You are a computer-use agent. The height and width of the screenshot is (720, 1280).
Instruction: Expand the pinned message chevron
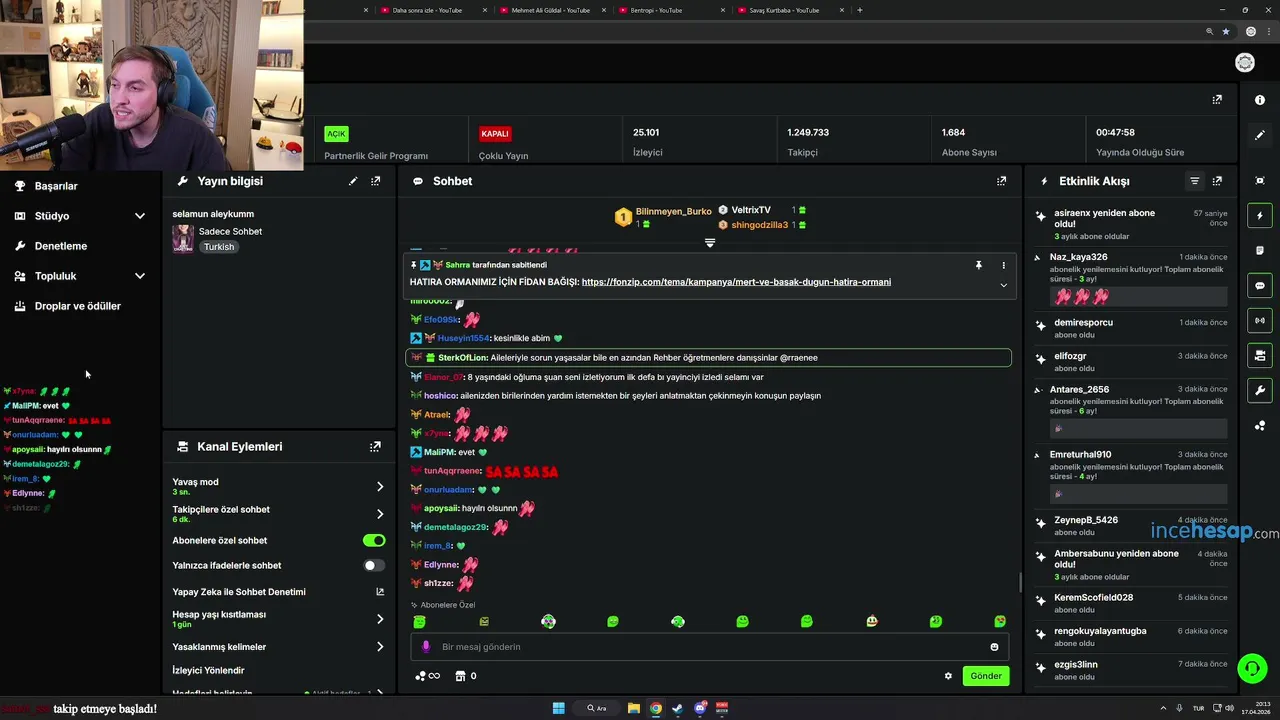click(1003, 285)
